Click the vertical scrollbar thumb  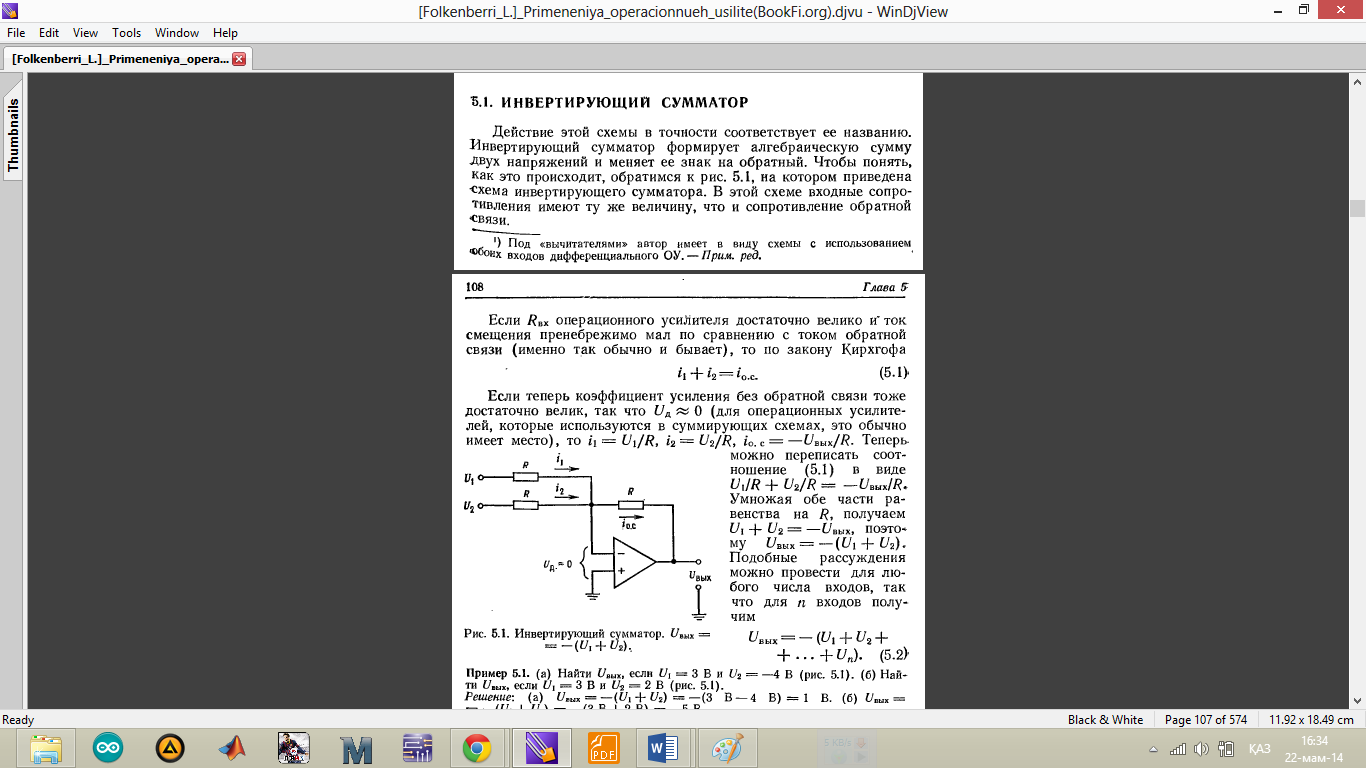click(1357, 208)
